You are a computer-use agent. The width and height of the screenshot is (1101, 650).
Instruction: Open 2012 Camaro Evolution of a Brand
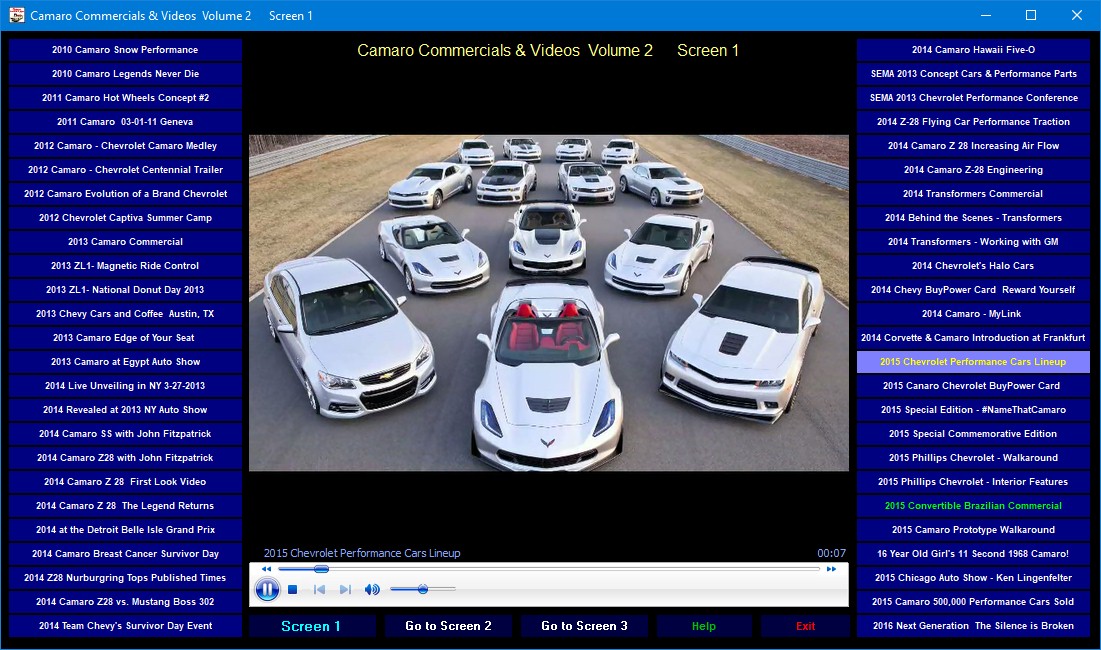pos(125,194)
